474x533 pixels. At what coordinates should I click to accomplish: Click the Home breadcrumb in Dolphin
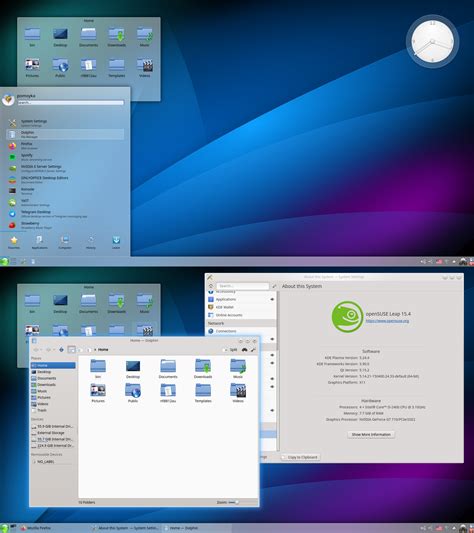click(103, 349)
